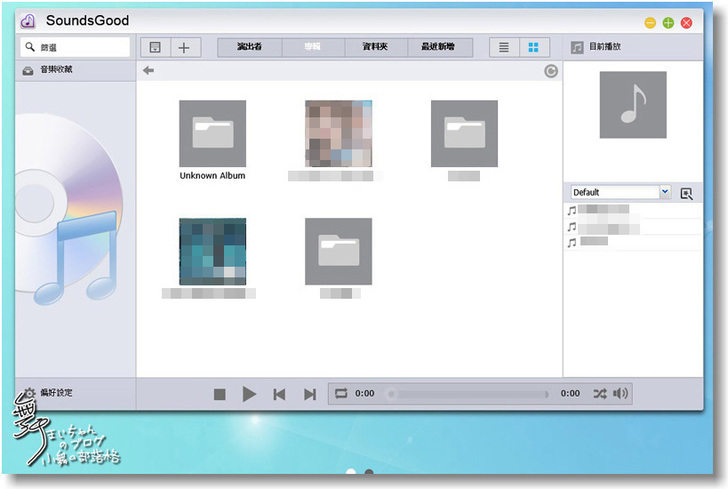This screenshot has width=728, height=489.
Task: Skip to the next track
Action: (310, 395)
